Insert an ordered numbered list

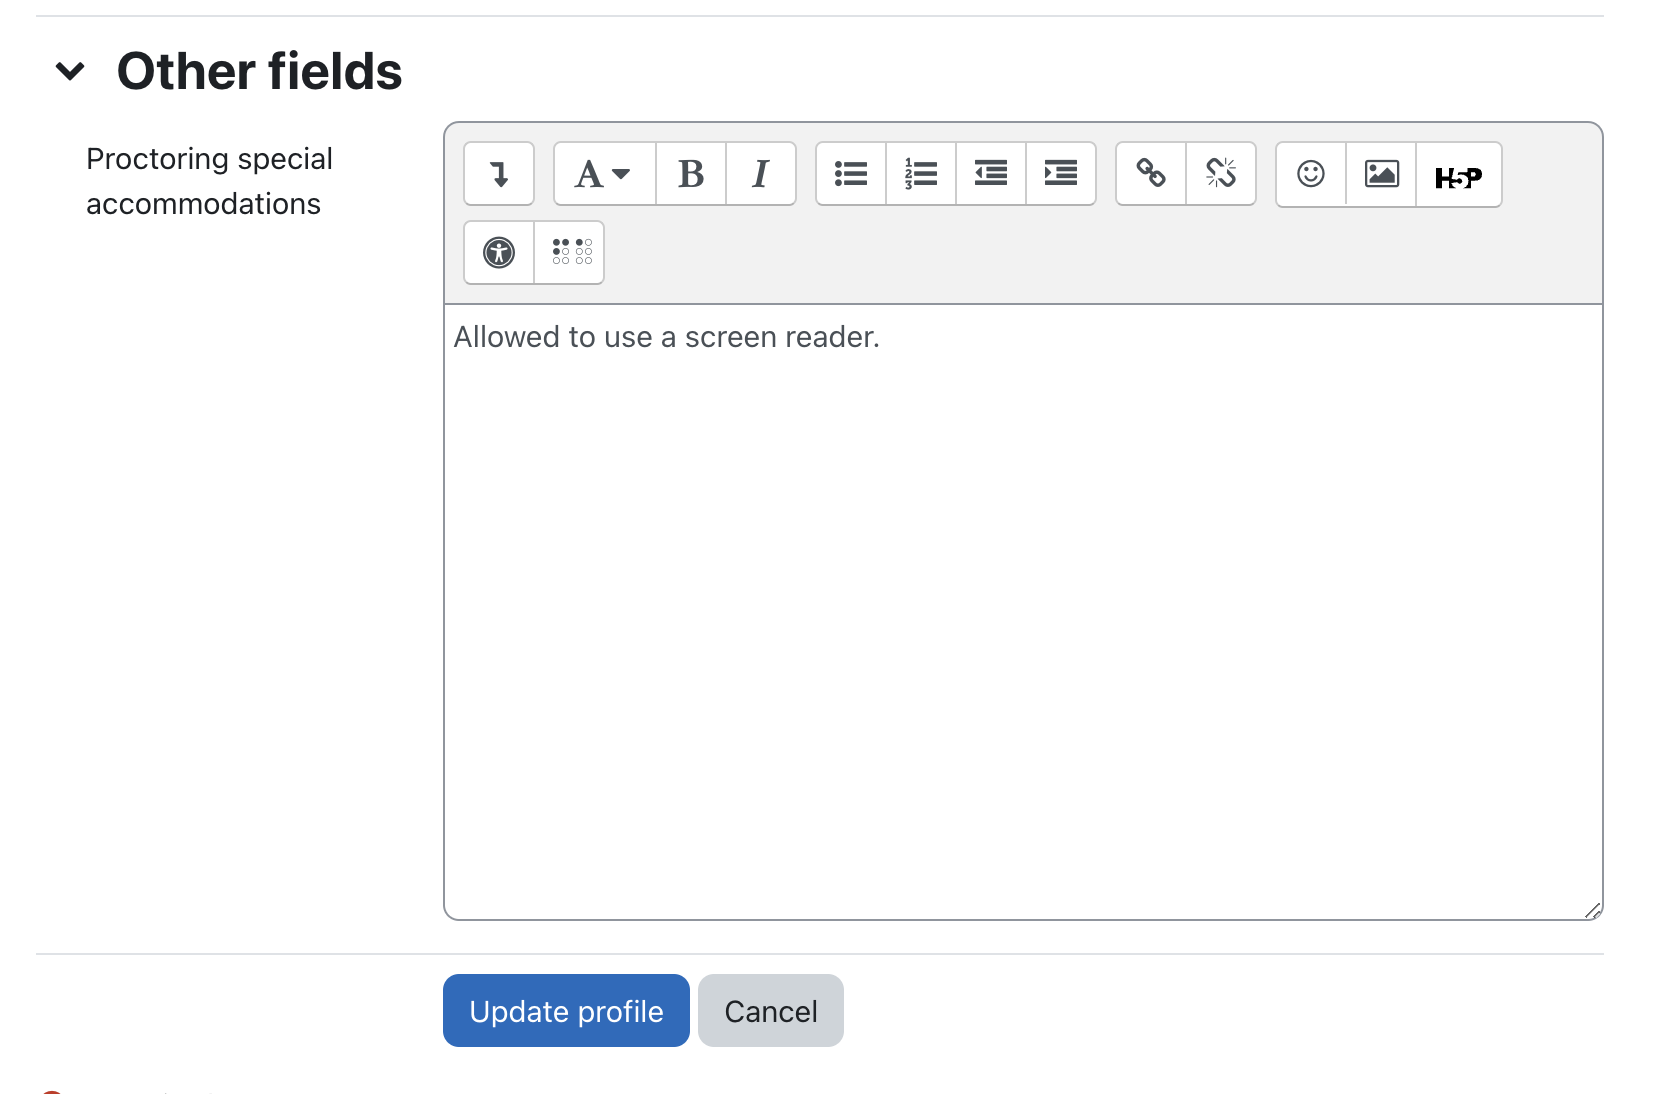pyautogui.click(x=921, y=174)
